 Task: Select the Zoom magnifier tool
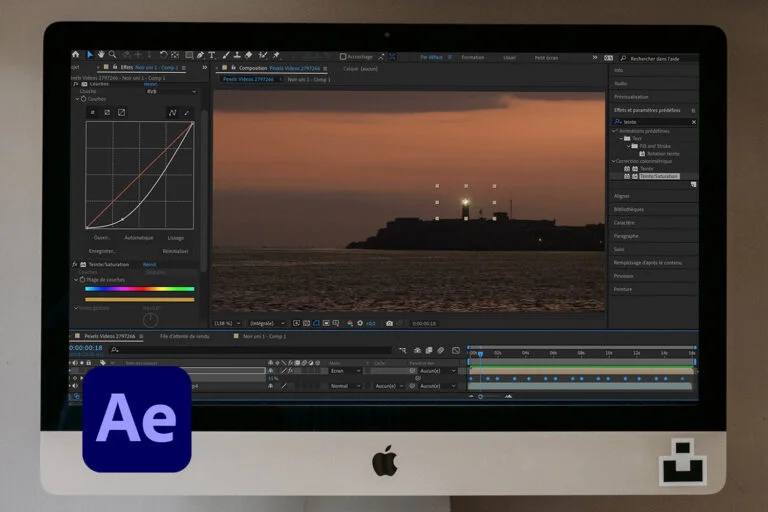point(113,54)
